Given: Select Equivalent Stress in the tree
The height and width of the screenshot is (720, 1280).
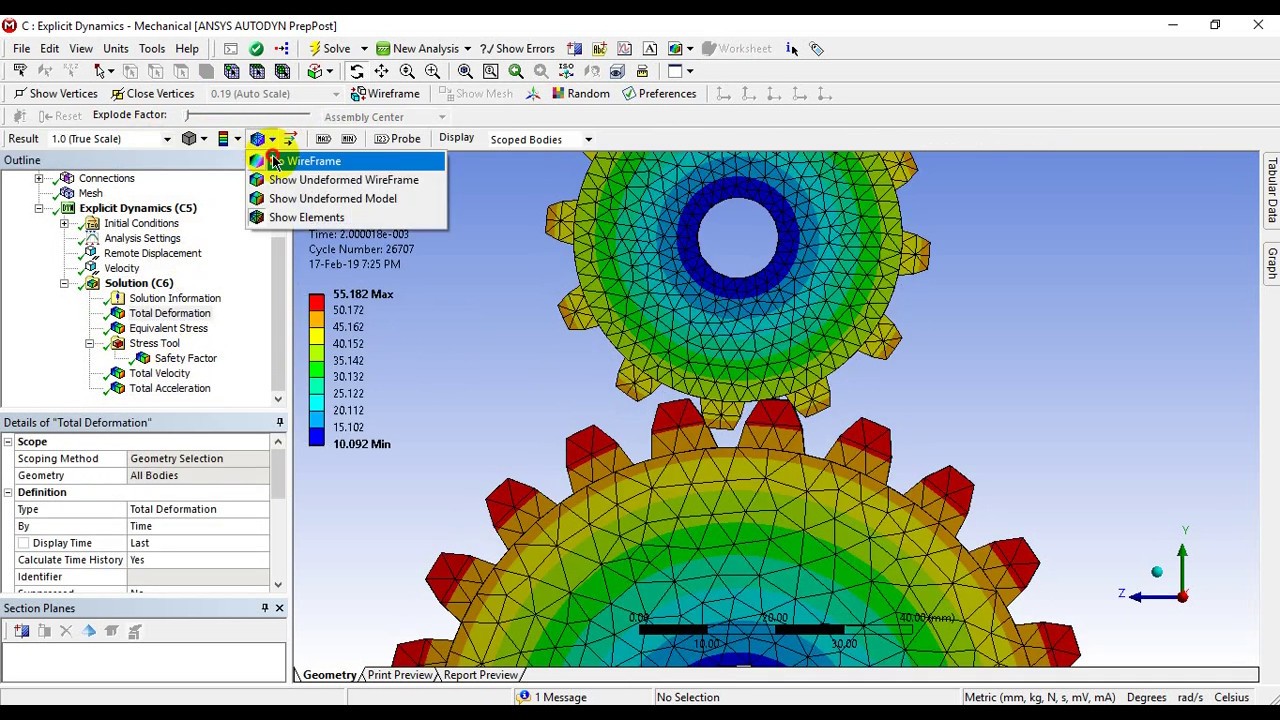Looking at the screenshot, I should click(x=168, y=328).
